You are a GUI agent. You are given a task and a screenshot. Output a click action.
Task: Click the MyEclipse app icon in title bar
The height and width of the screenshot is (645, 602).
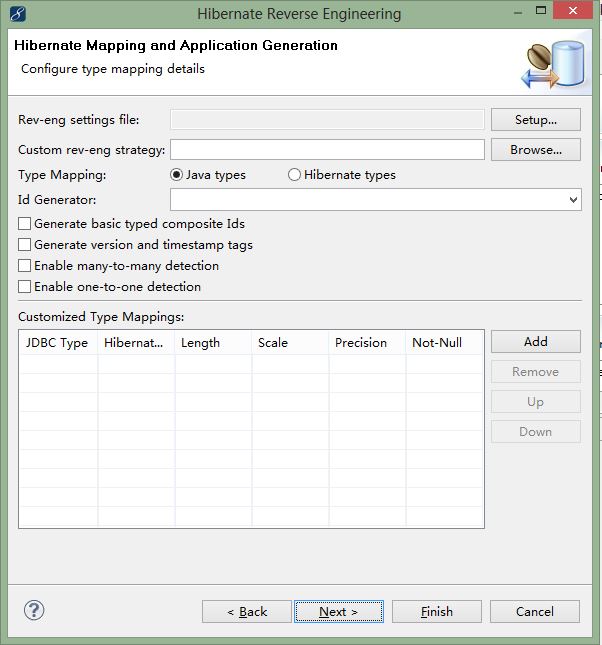[x=18, y=14]
